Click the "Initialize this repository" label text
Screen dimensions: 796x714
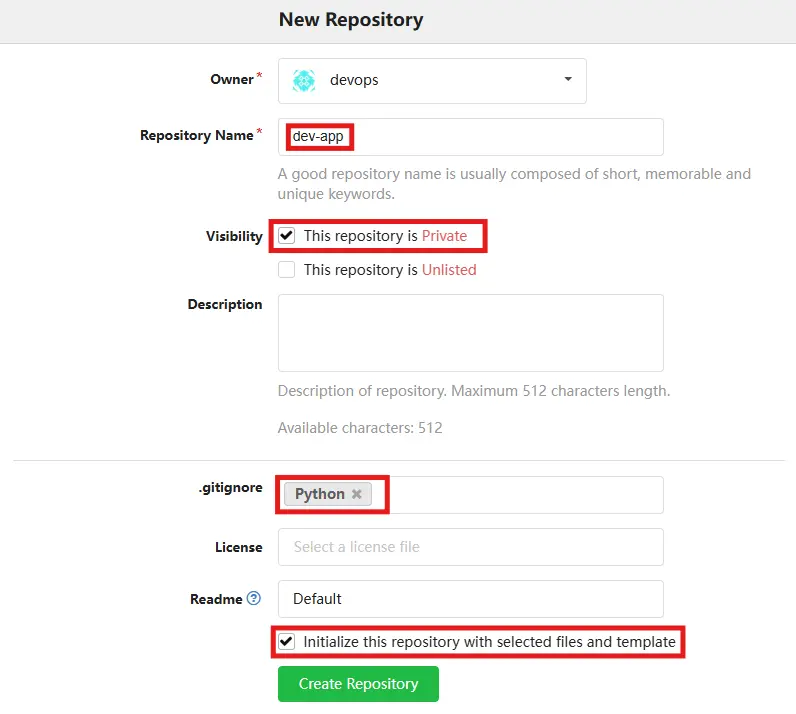pos(489,641)
